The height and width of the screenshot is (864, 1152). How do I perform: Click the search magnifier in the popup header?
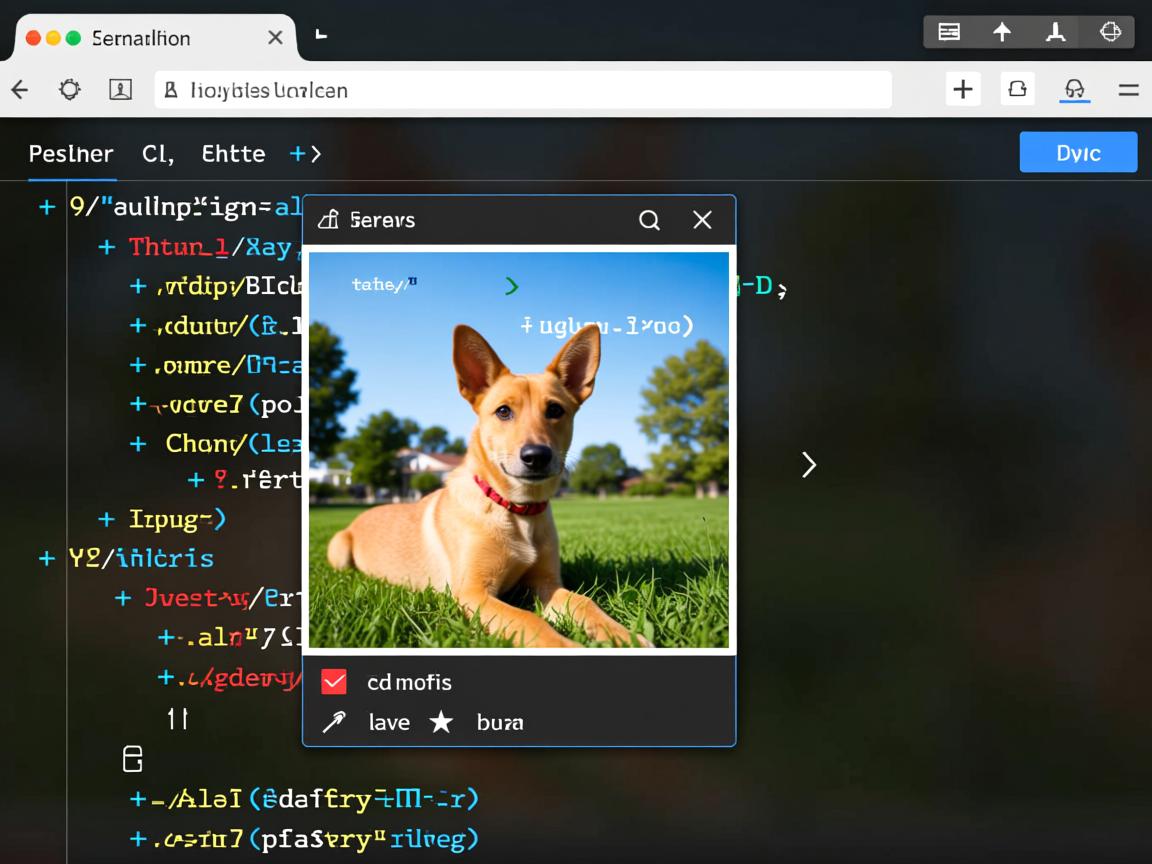(649, 220)
